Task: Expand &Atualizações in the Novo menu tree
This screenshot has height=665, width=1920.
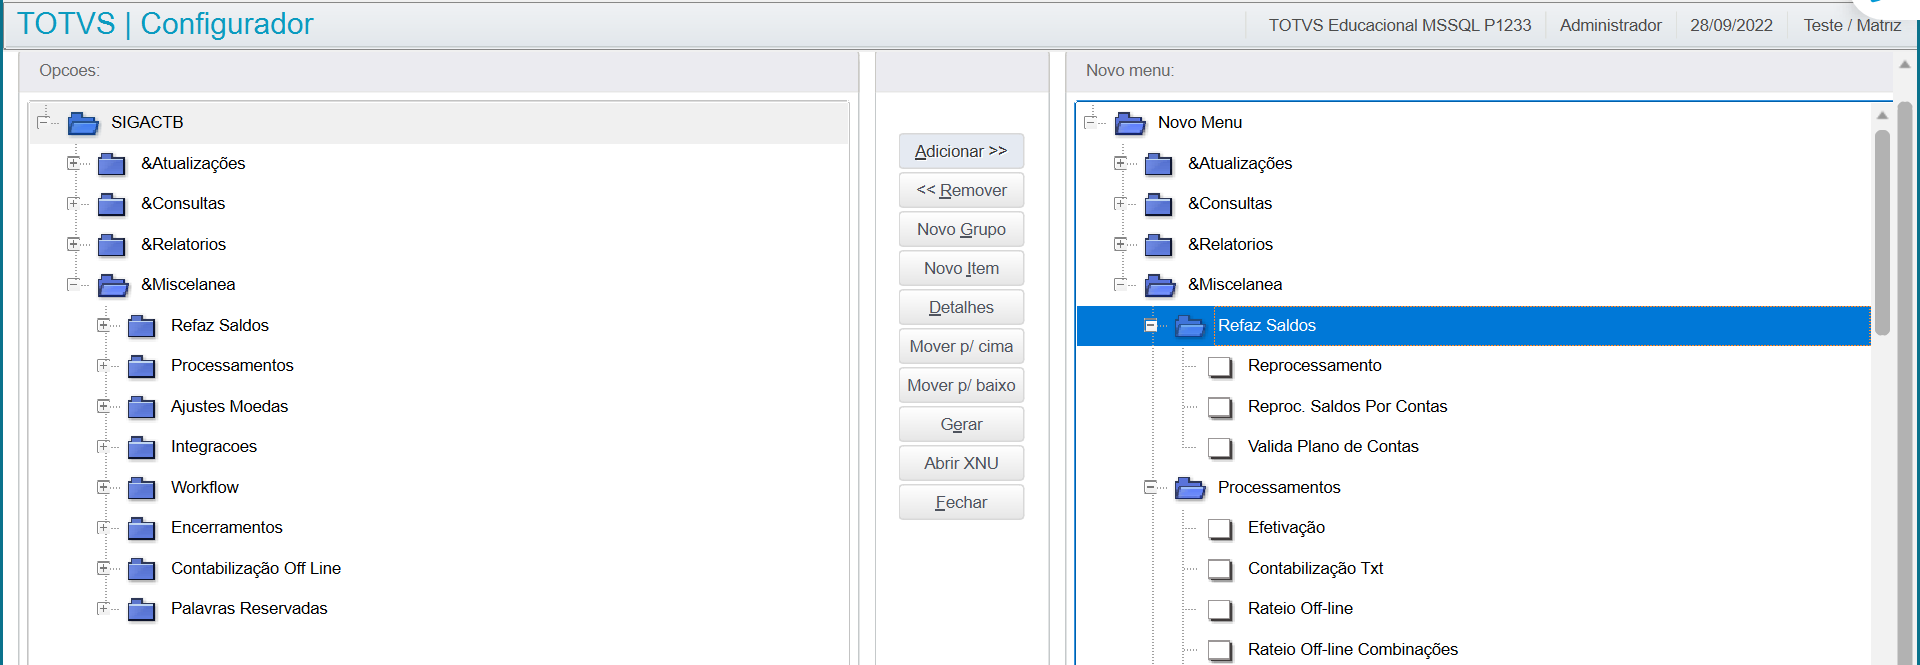Action: (x=1120, y=163)
